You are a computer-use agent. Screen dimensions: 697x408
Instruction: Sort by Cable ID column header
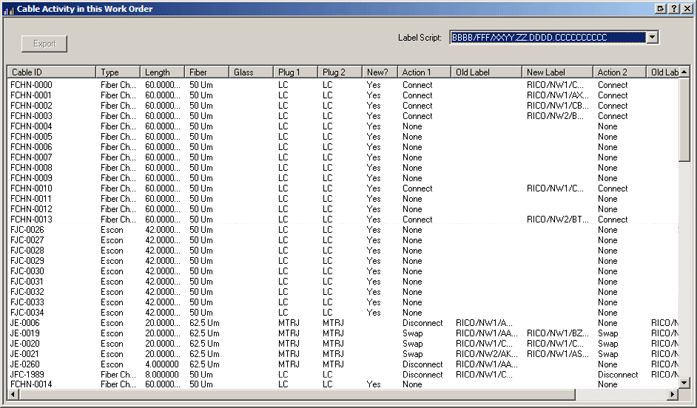(x=52, y=72)
